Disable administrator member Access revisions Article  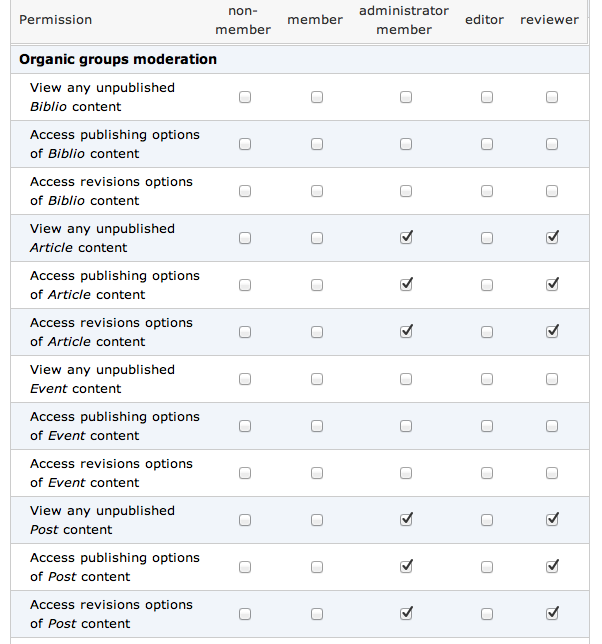[406, 332]
